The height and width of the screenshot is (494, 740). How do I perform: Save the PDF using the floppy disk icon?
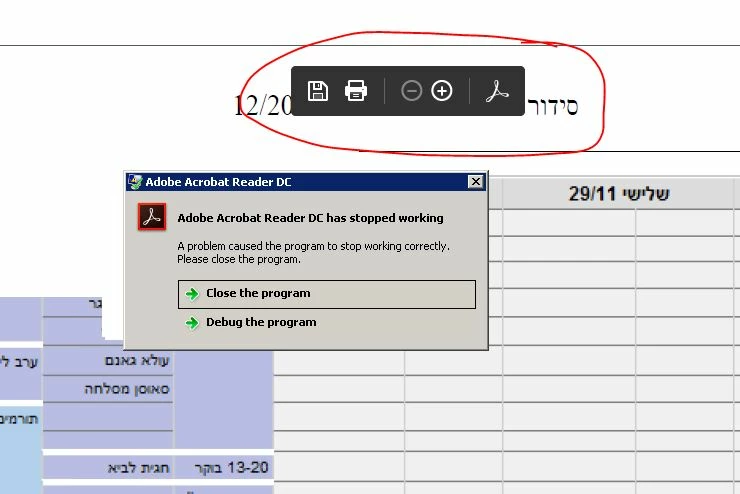click(x=318, y=91)
